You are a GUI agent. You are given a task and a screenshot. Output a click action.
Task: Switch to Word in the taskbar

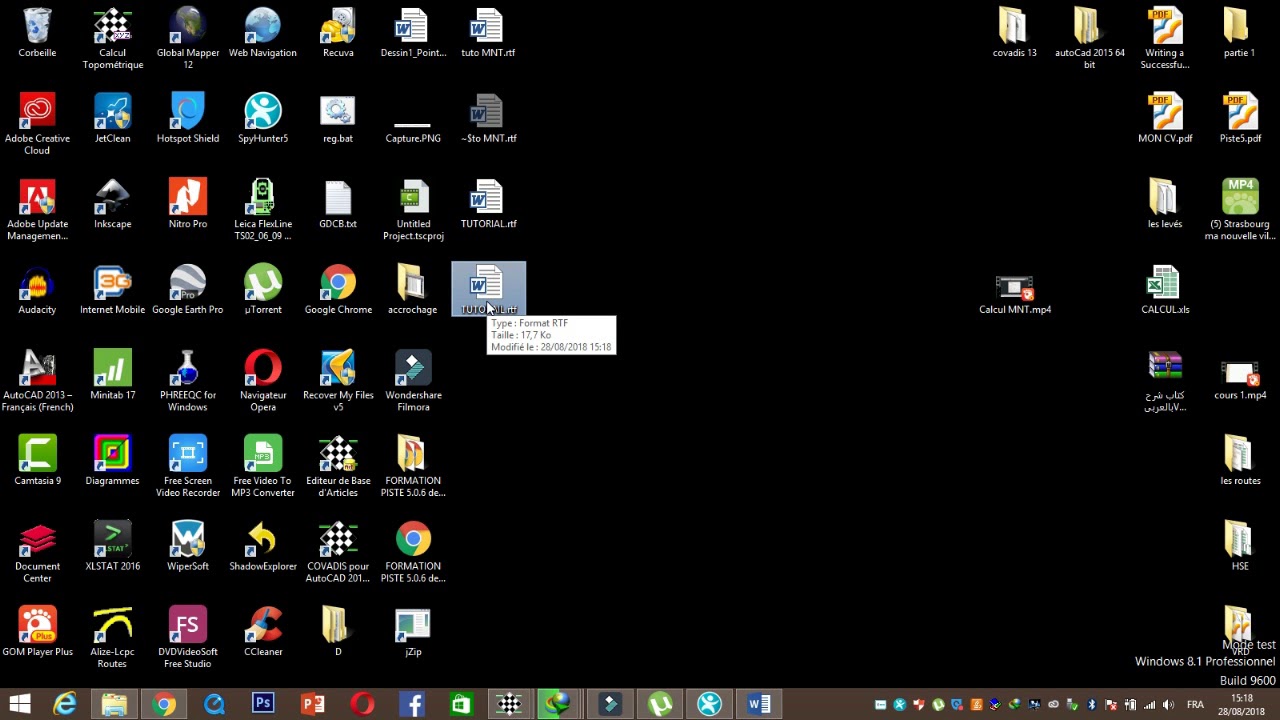coord(759,704)
